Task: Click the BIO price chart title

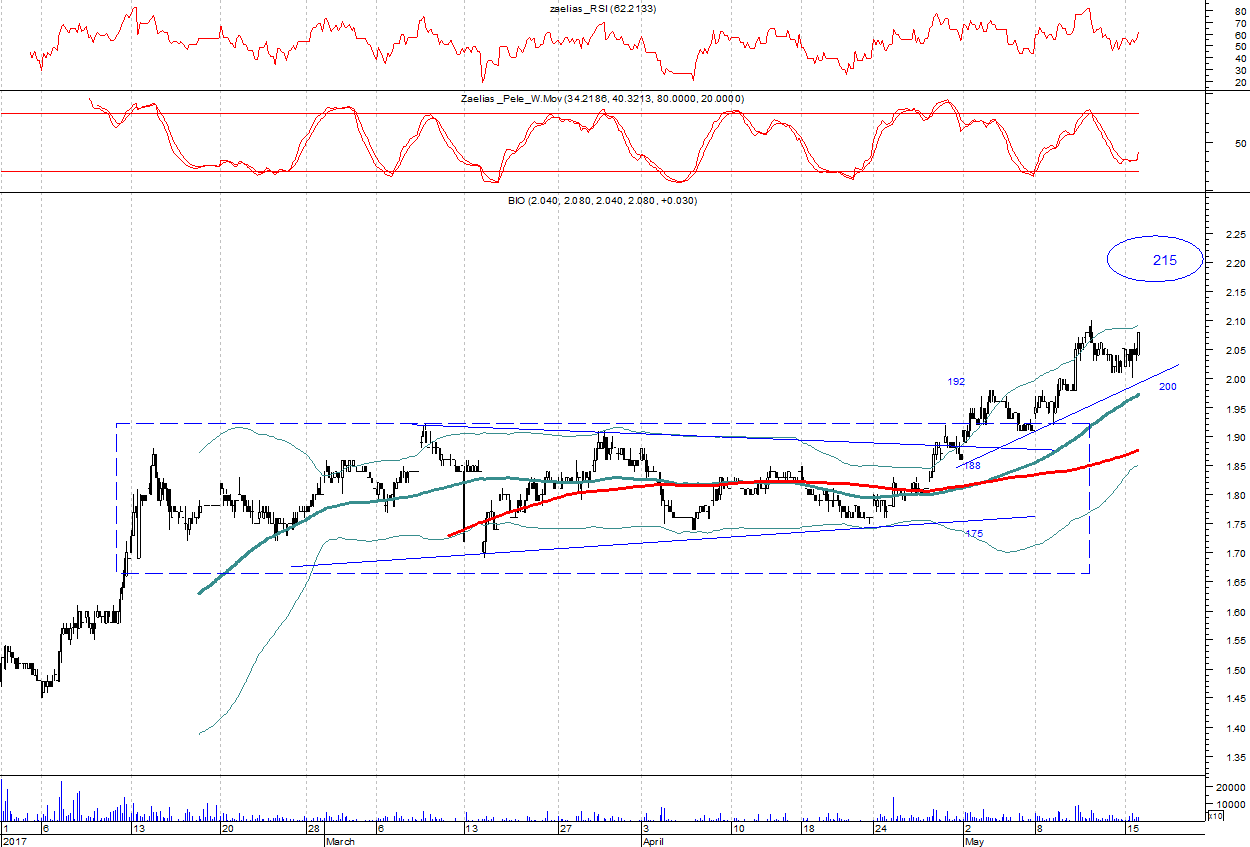Action: (x=602, y=201)
